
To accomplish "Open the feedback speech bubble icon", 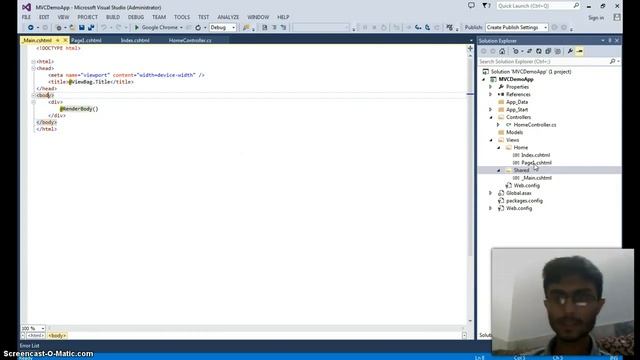I will (471, 6).
